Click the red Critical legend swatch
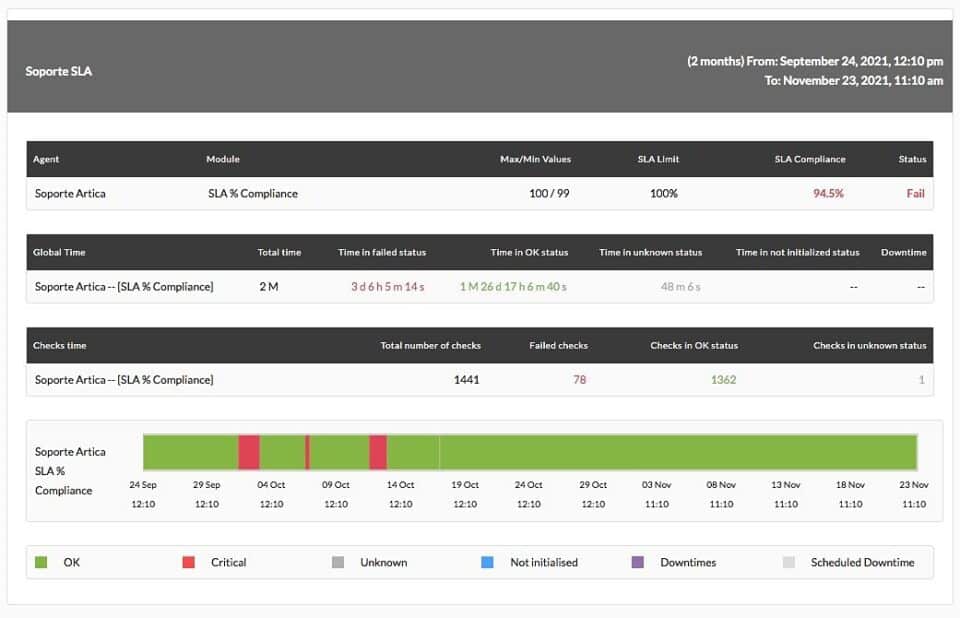Screen dimensions: 960x618 pyautogui.click(x=189, y=562)
